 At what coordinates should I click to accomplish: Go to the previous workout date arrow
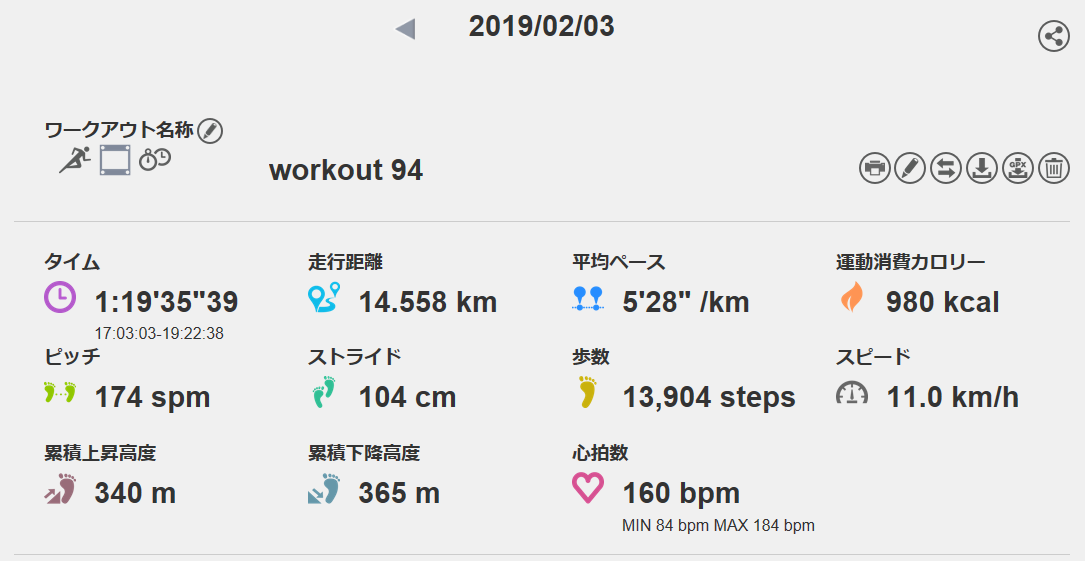tap(405, 29)
